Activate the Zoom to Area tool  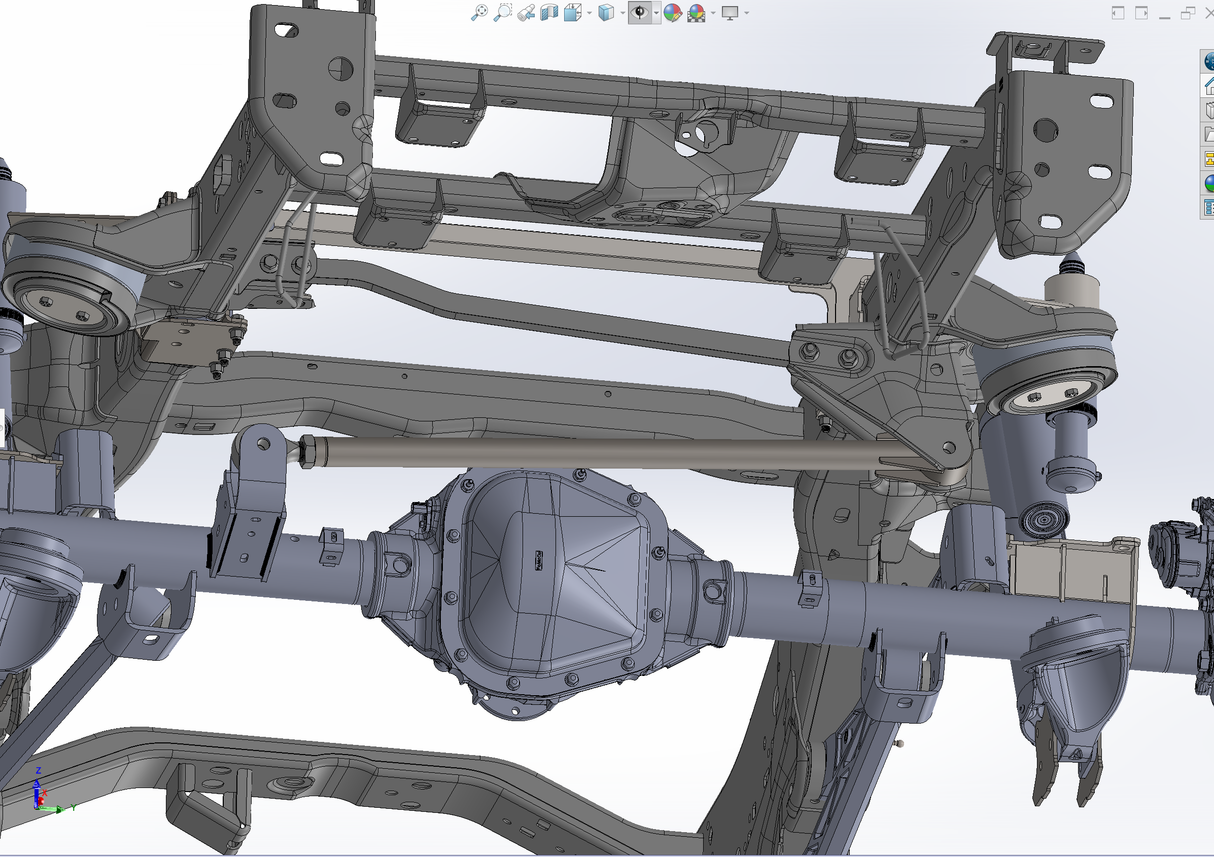(x=503, y=13)
